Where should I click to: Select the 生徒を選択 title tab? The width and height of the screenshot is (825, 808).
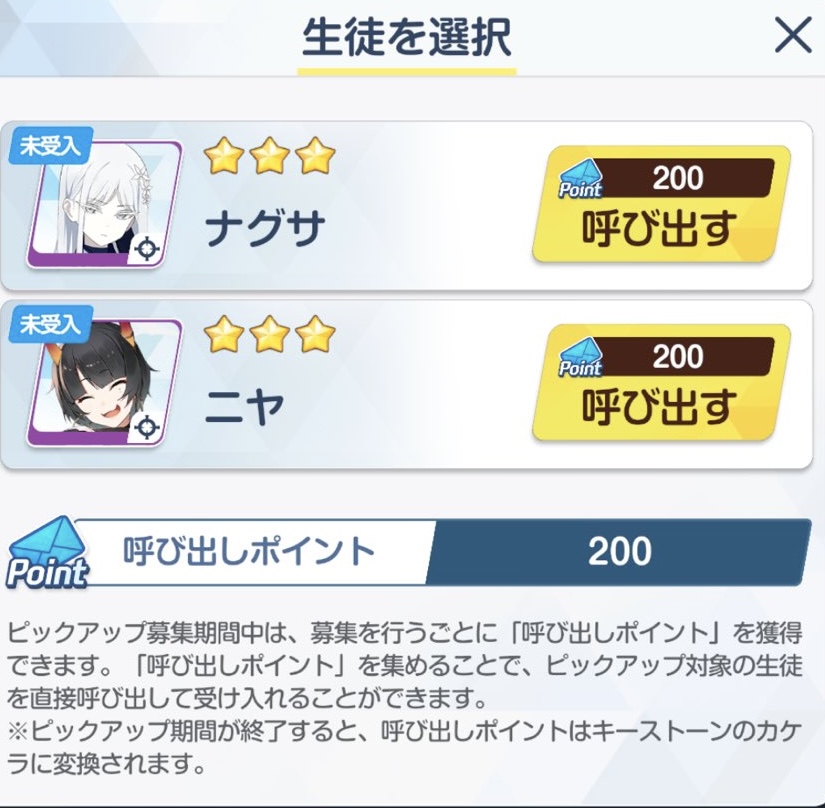[407, 39]
